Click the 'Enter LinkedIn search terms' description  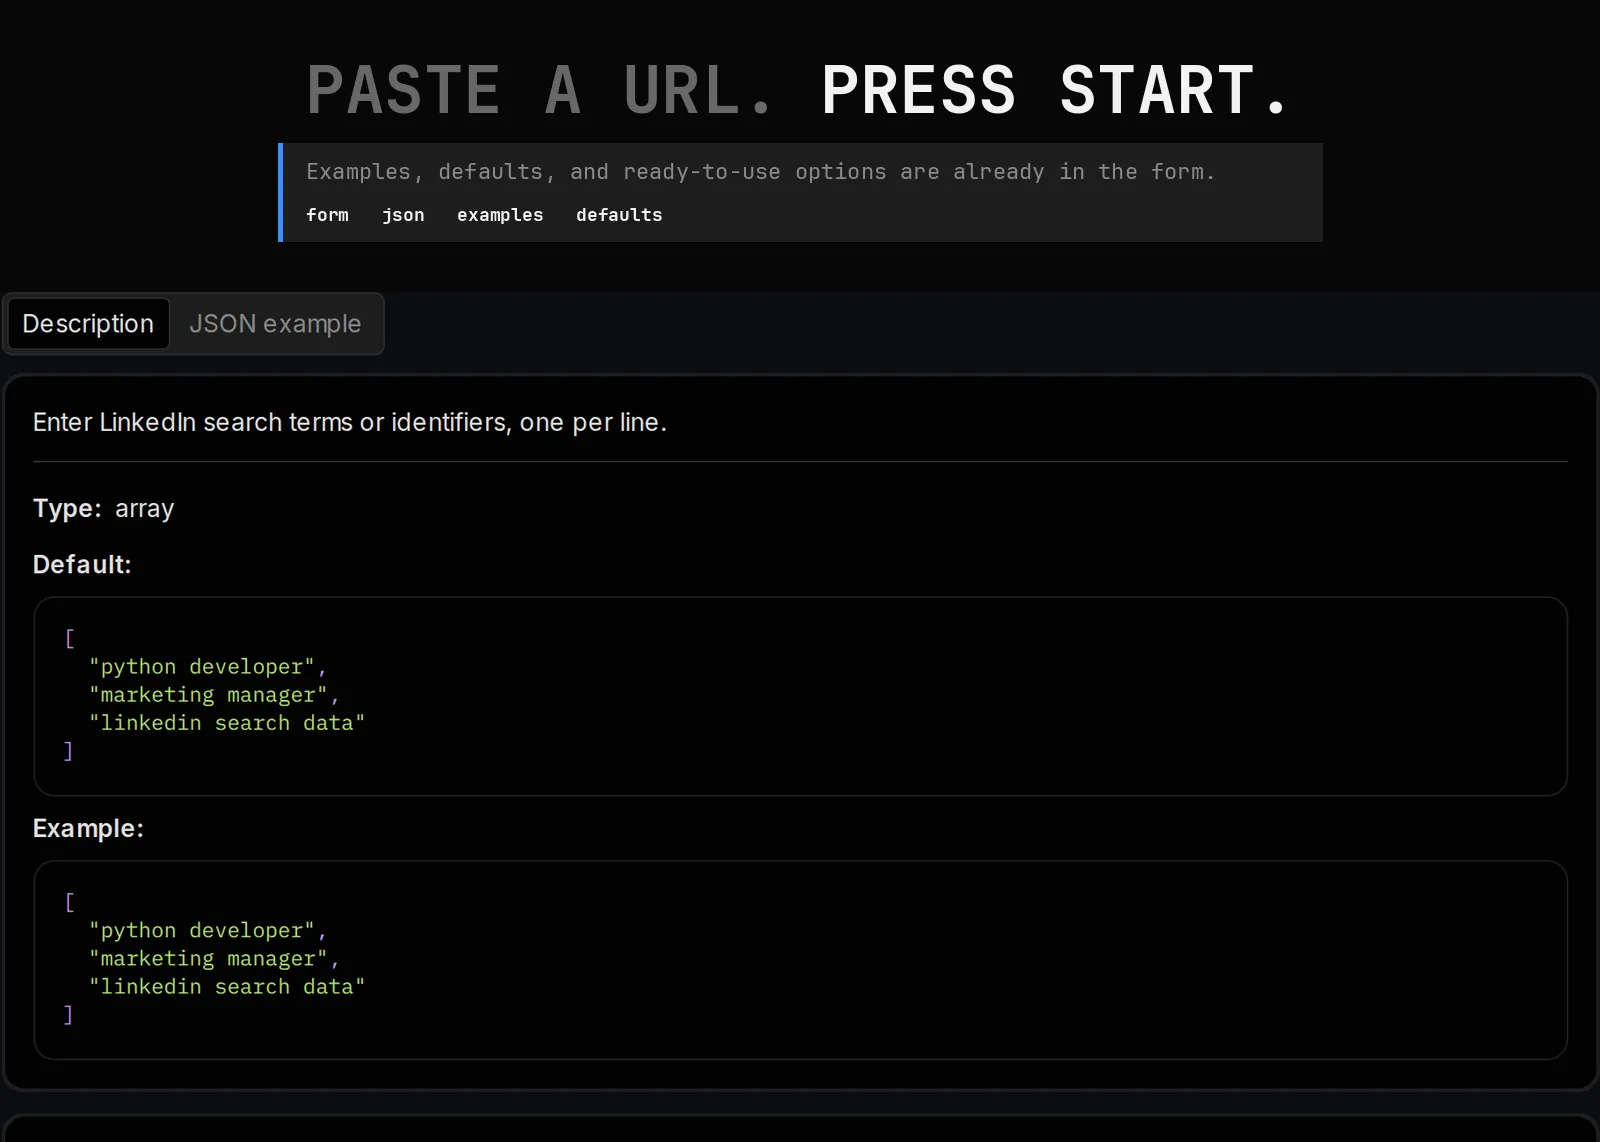pos(349,422)
